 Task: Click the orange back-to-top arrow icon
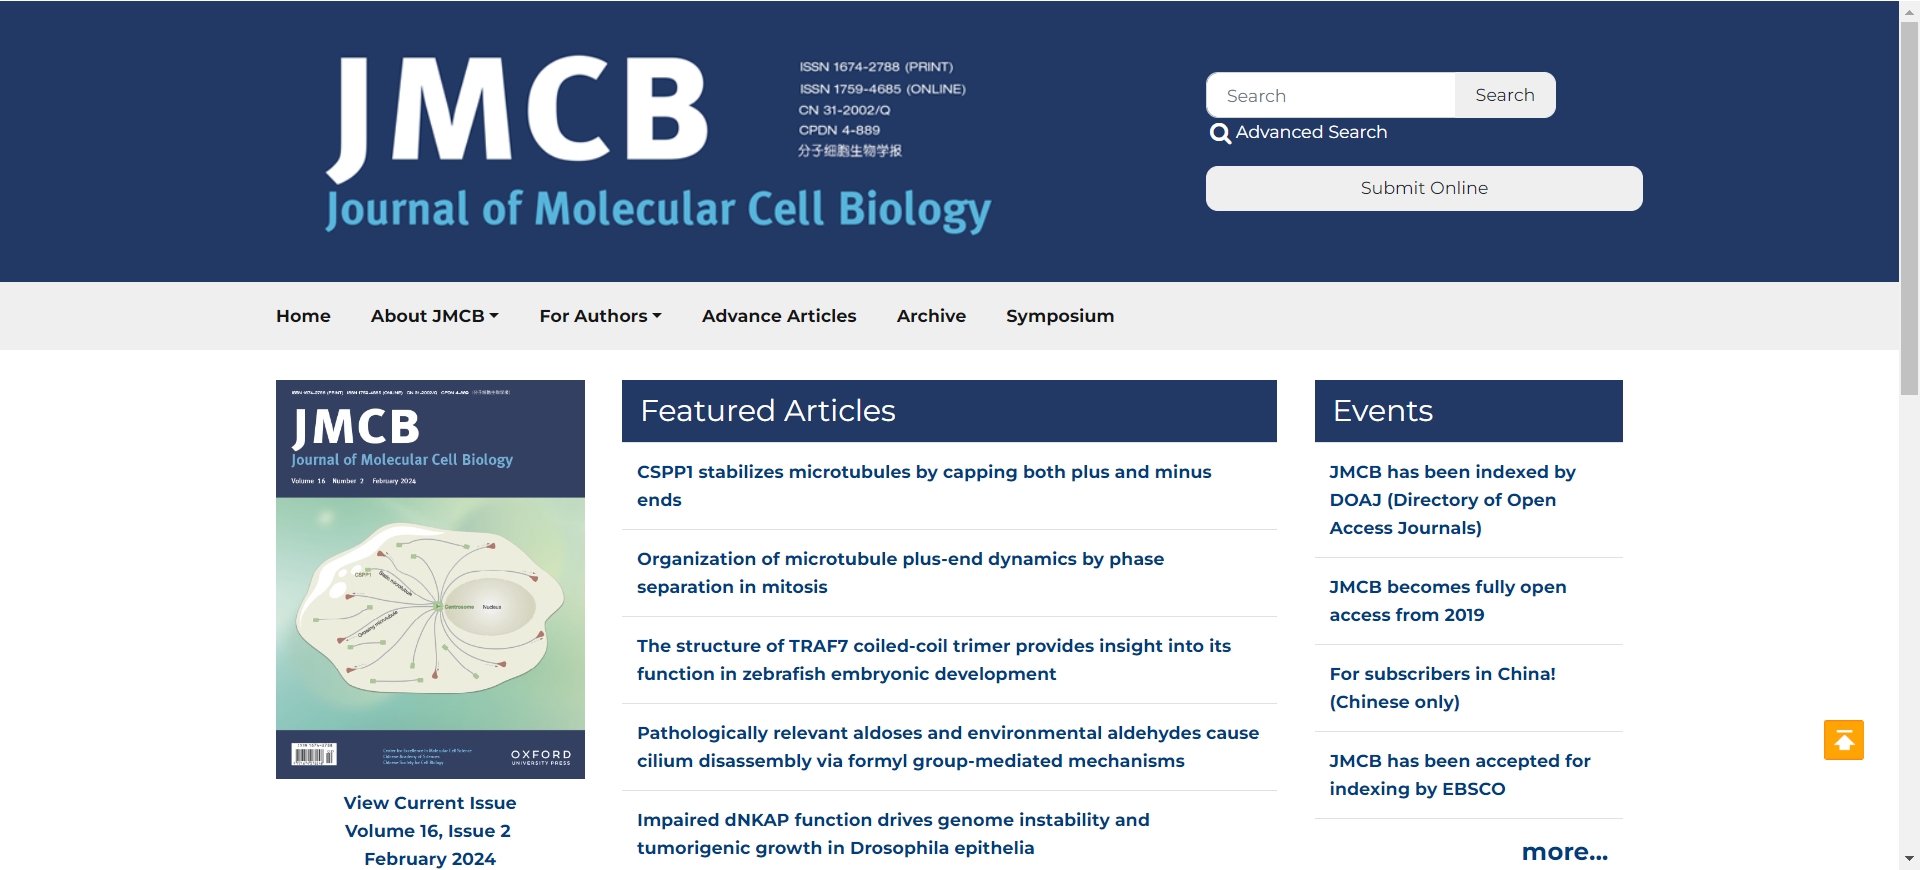pyautogui.click(x=1843, y=740)
